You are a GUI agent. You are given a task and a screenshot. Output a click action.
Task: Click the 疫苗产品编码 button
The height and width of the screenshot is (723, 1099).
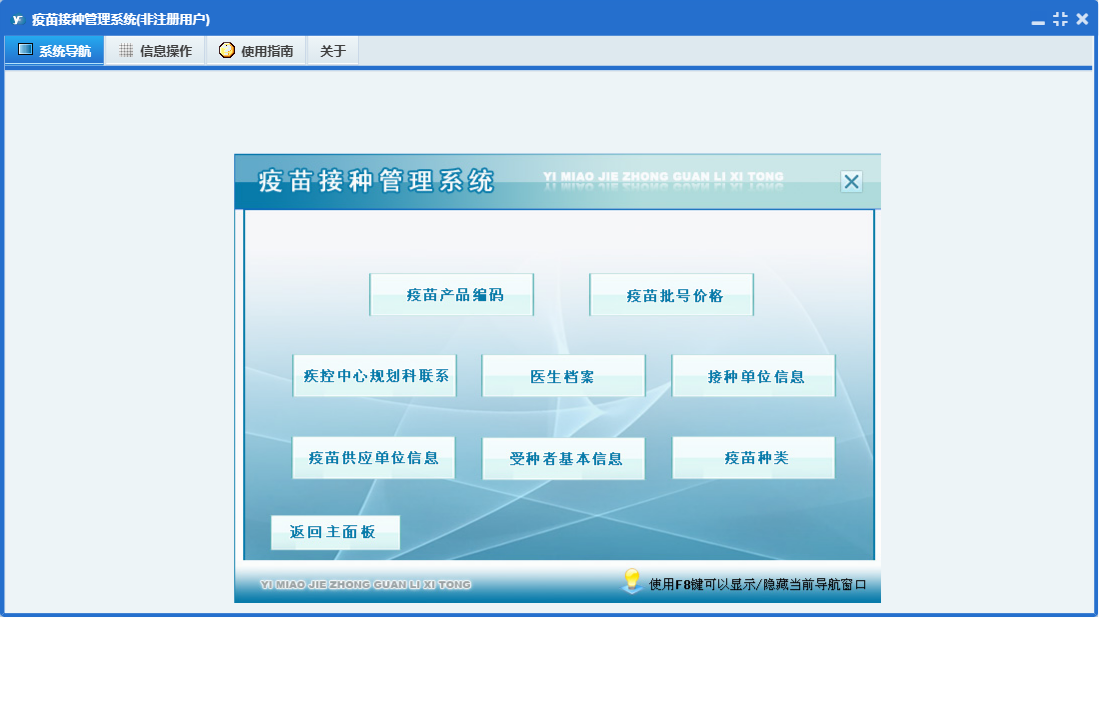pos(451,295)
